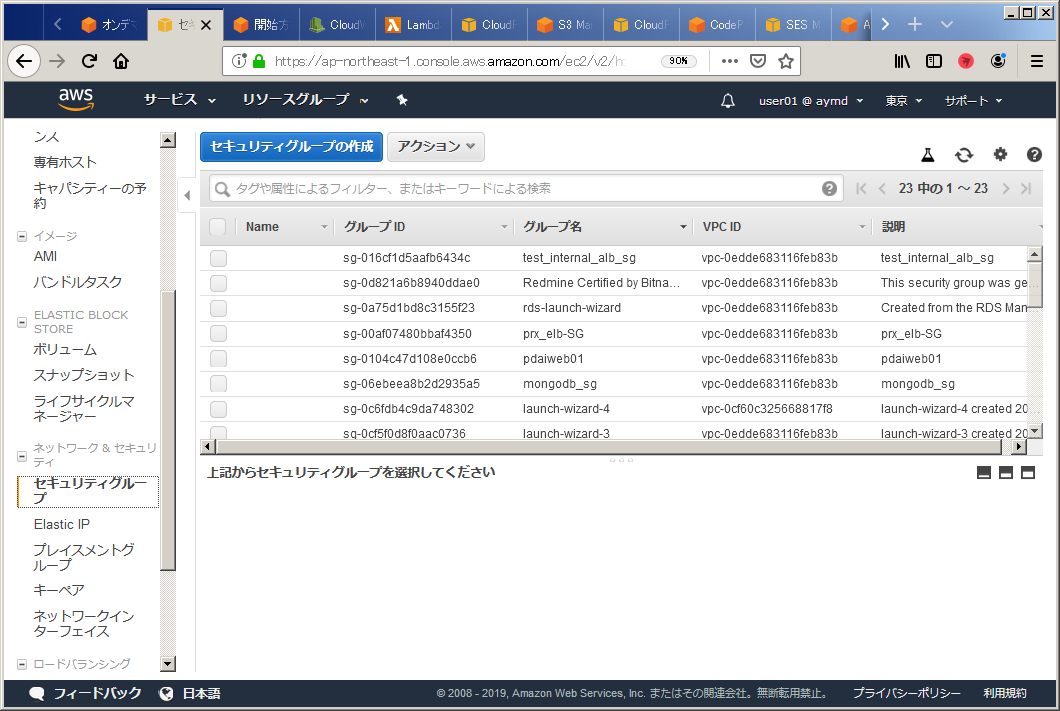Open the サービス dropdown menu
1060x711 pixels.
pyautogui.click(x=179, y=100)
